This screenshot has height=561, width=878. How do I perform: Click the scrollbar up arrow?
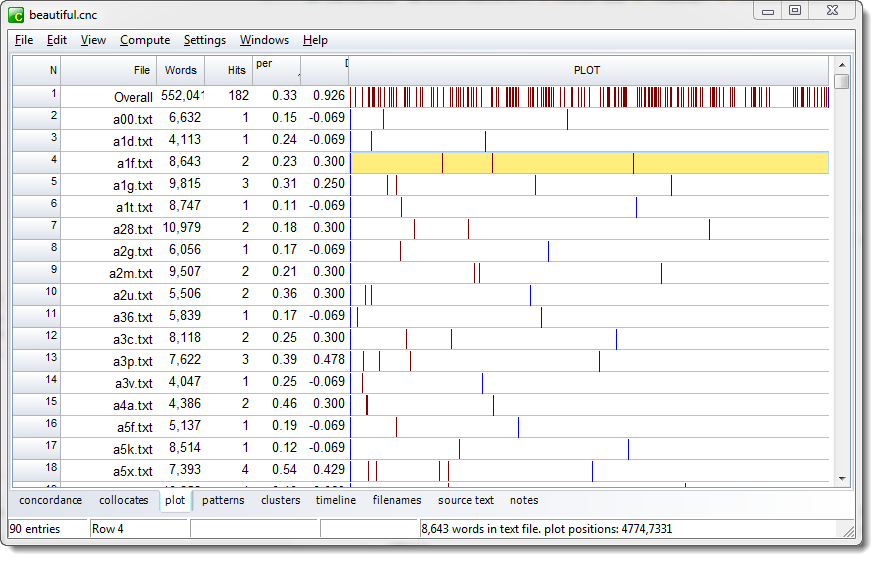click(x=842, y=63)
